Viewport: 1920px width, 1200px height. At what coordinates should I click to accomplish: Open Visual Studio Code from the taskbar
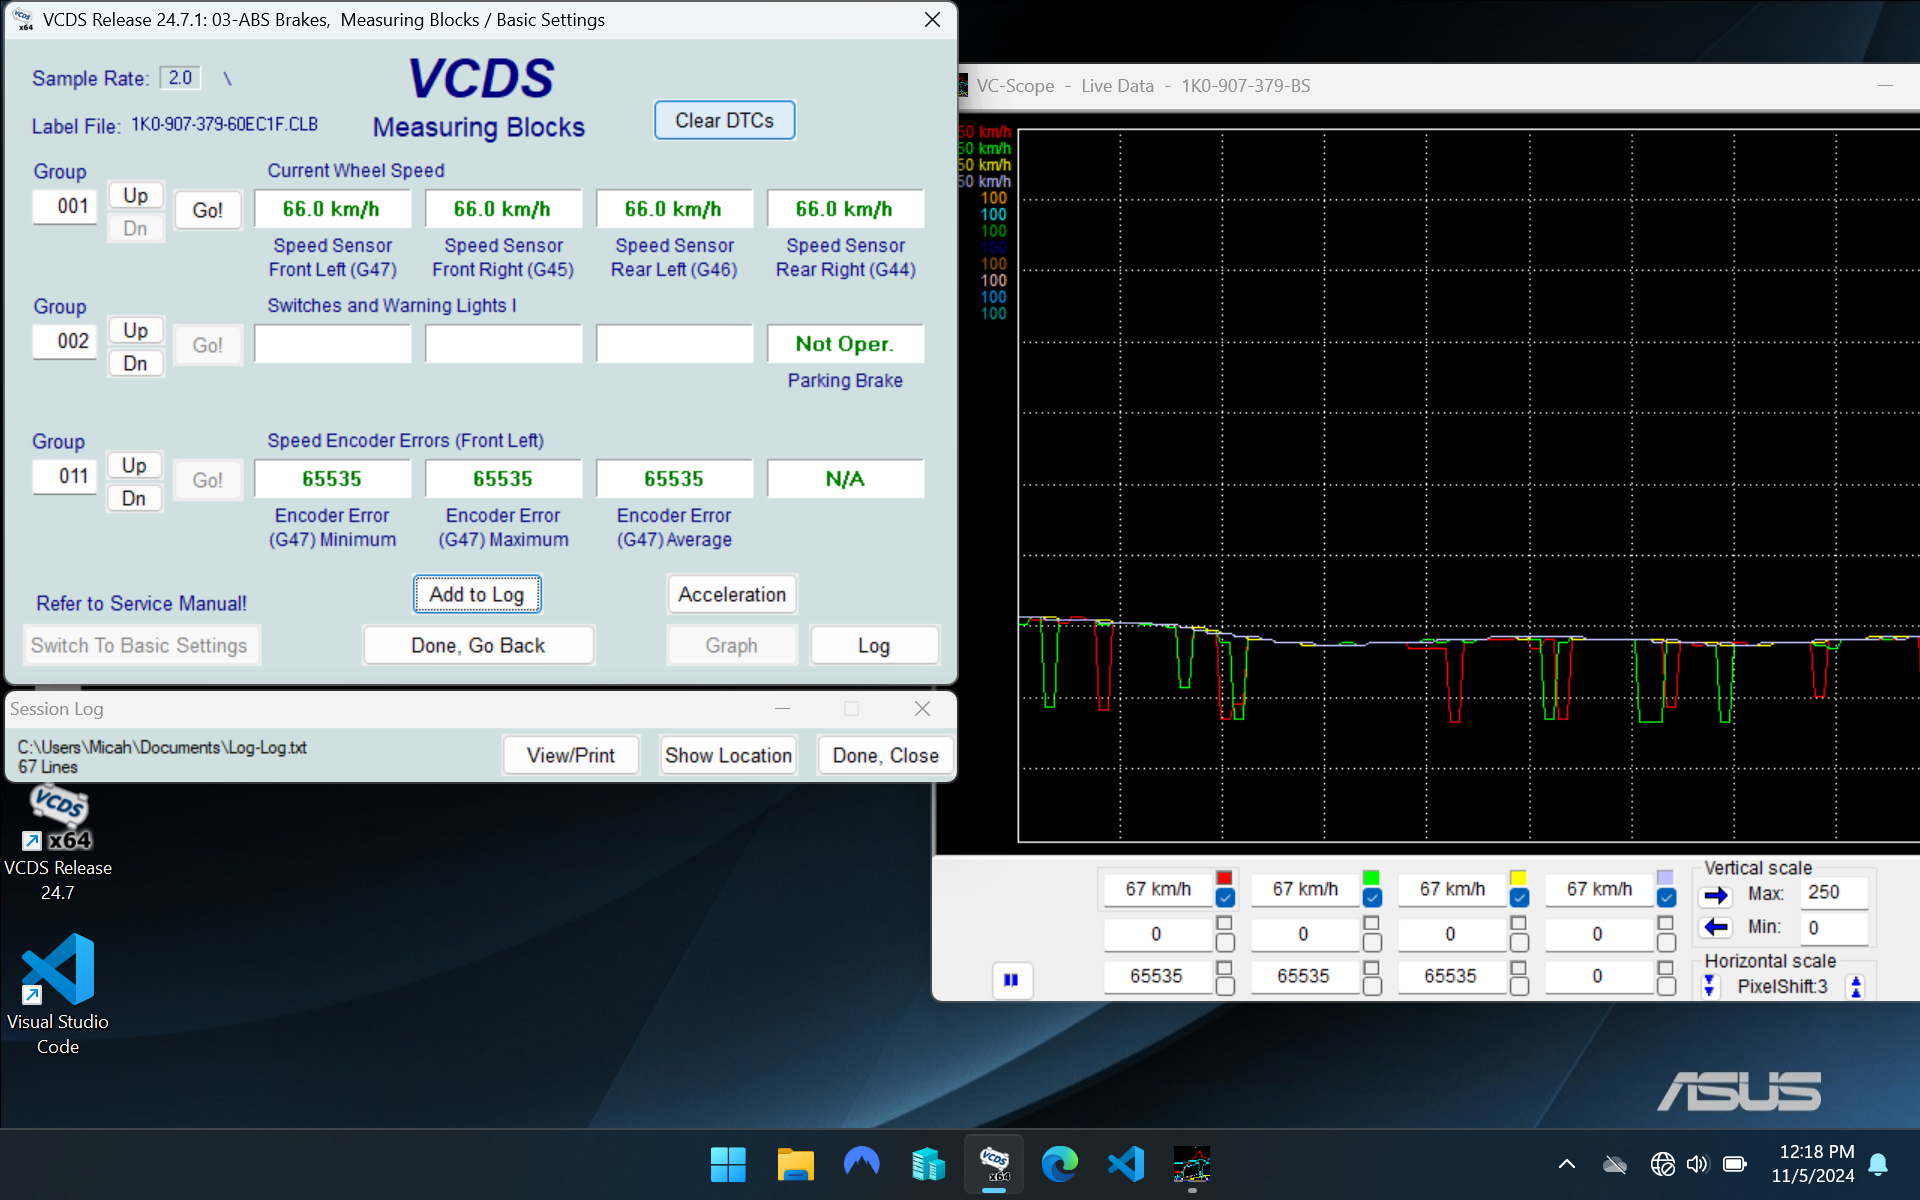tap(1126, 1164)
